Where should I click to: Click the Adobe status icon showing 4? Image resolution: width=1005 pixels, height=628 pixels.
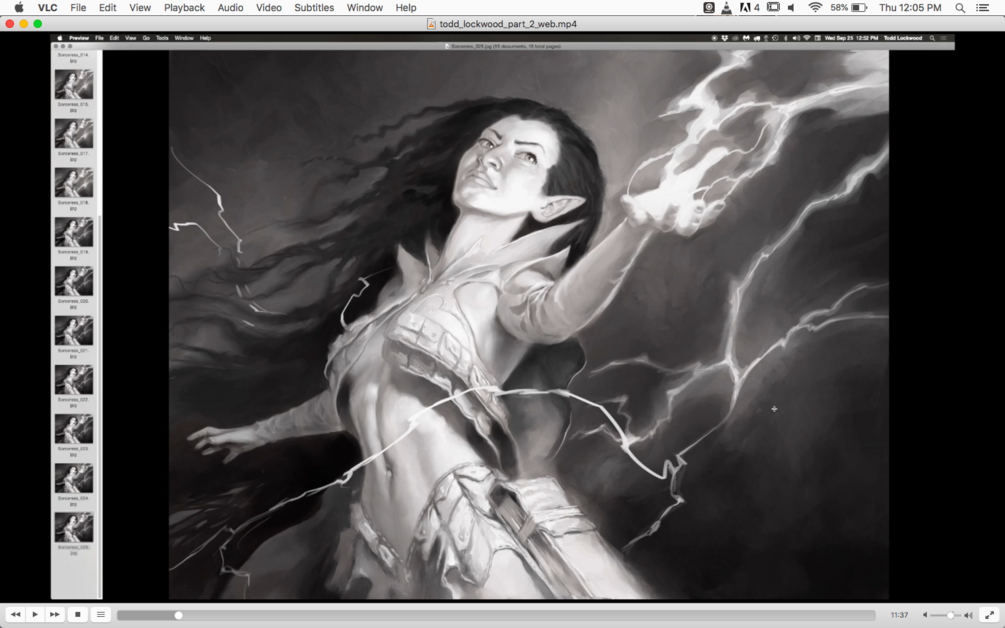(x=750, y=8)
